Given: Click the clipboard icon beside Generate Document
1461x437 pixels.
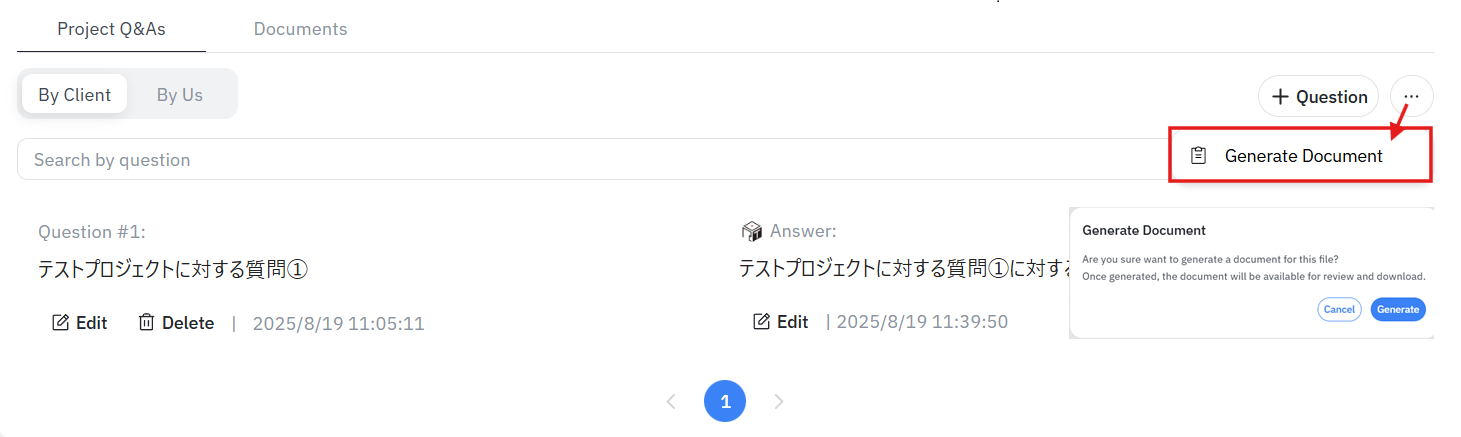Looking at the screenshot, I should [1198, 156].
